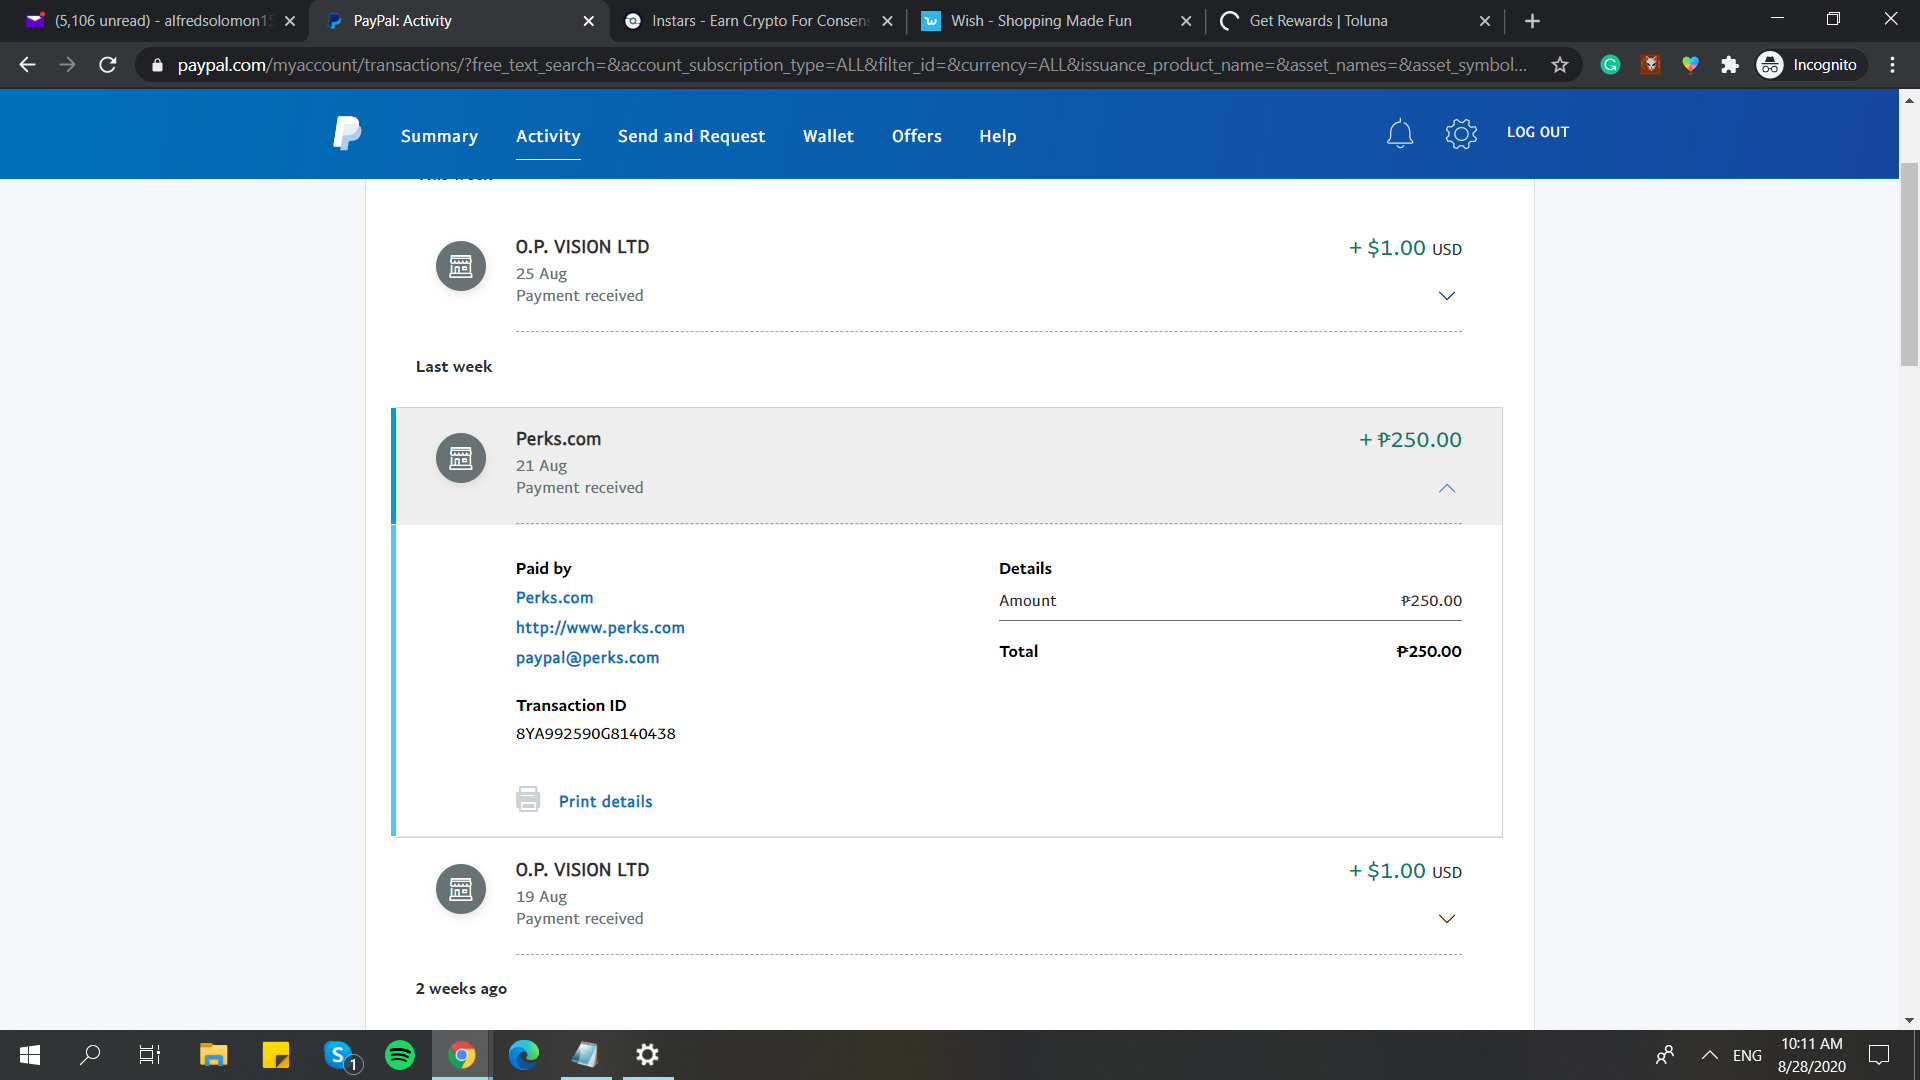Viewport: 1920px width, 1080px height.
Task: Open Windows taskbar search
Action: tap(90, 1055)
